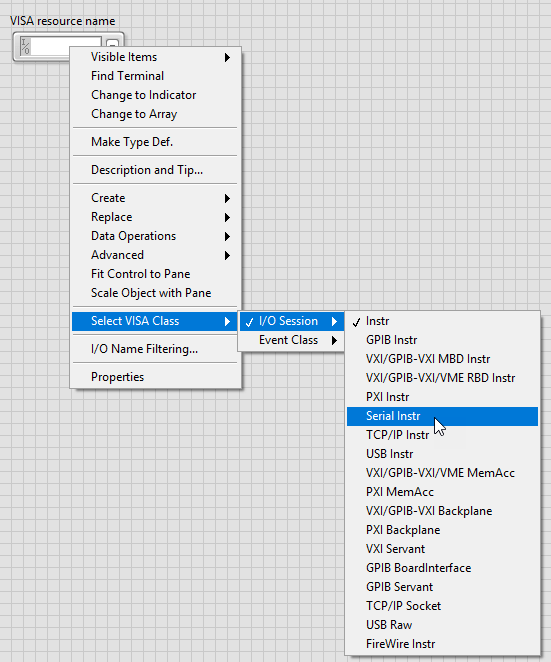Choose USB Instr class
551x662 pixels.
(x=442, y=454)
